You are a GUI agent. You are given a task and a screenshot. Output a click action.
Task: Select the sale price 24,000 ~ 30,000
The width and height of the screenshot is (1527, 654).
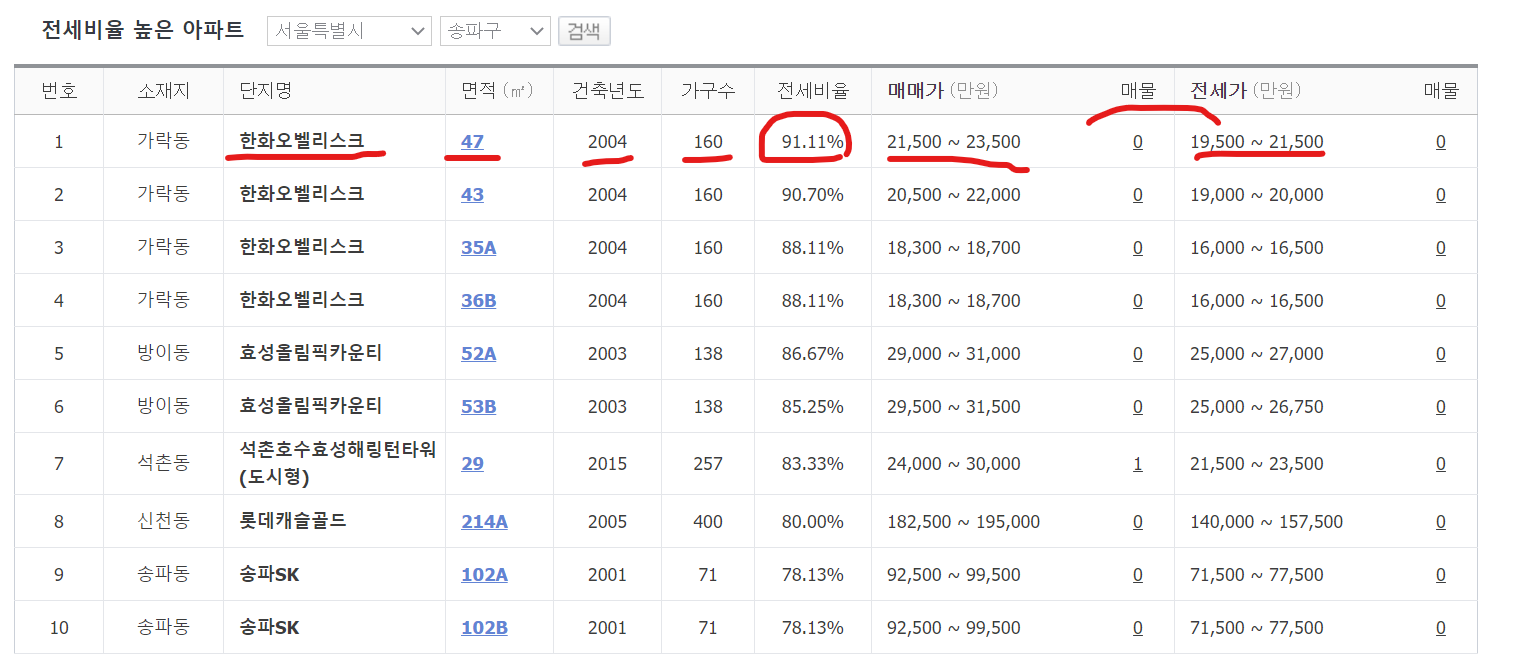[954, 464]
